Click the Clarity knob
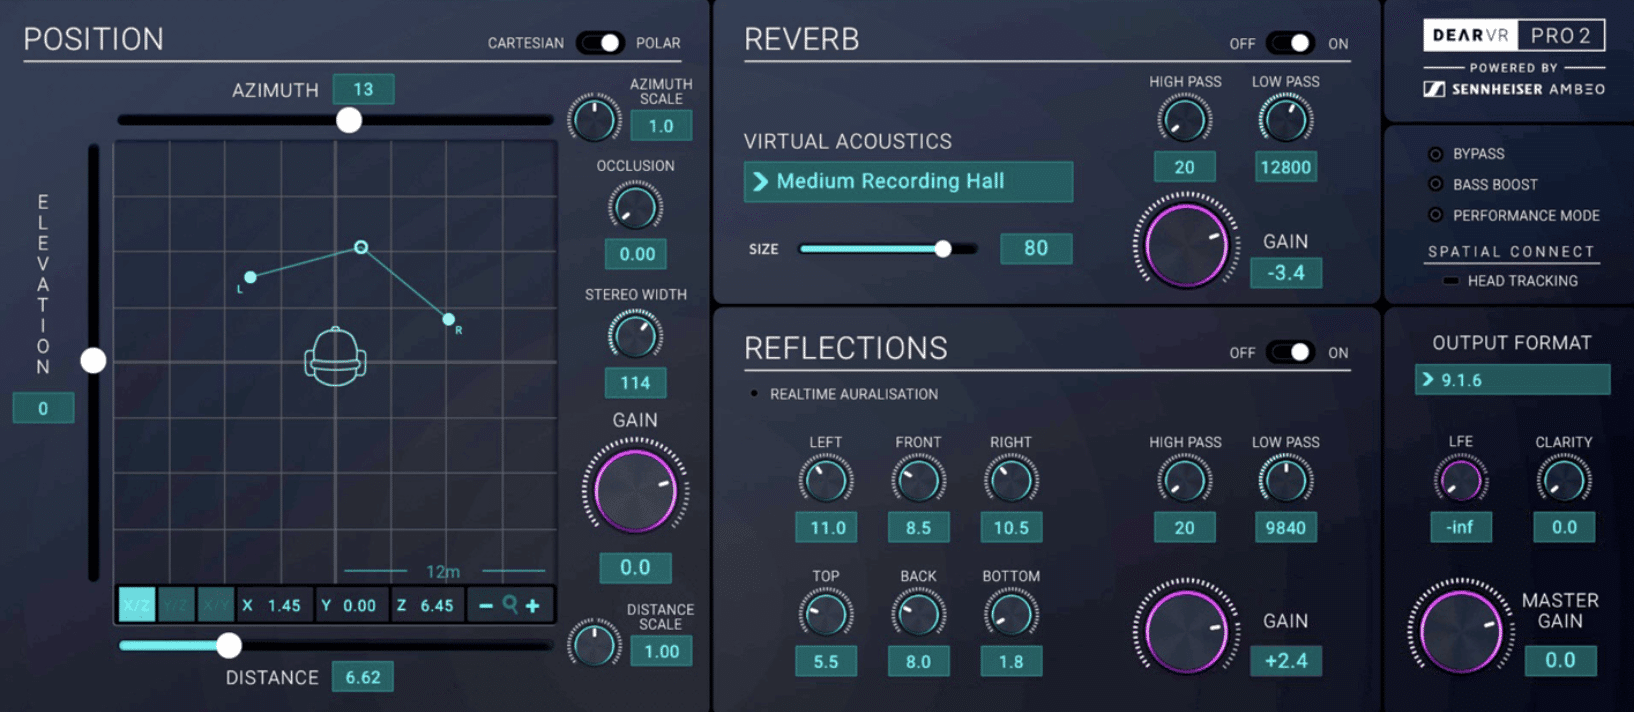The width and height of the screenshot is (1634, 712). [x=1564, y=480]
